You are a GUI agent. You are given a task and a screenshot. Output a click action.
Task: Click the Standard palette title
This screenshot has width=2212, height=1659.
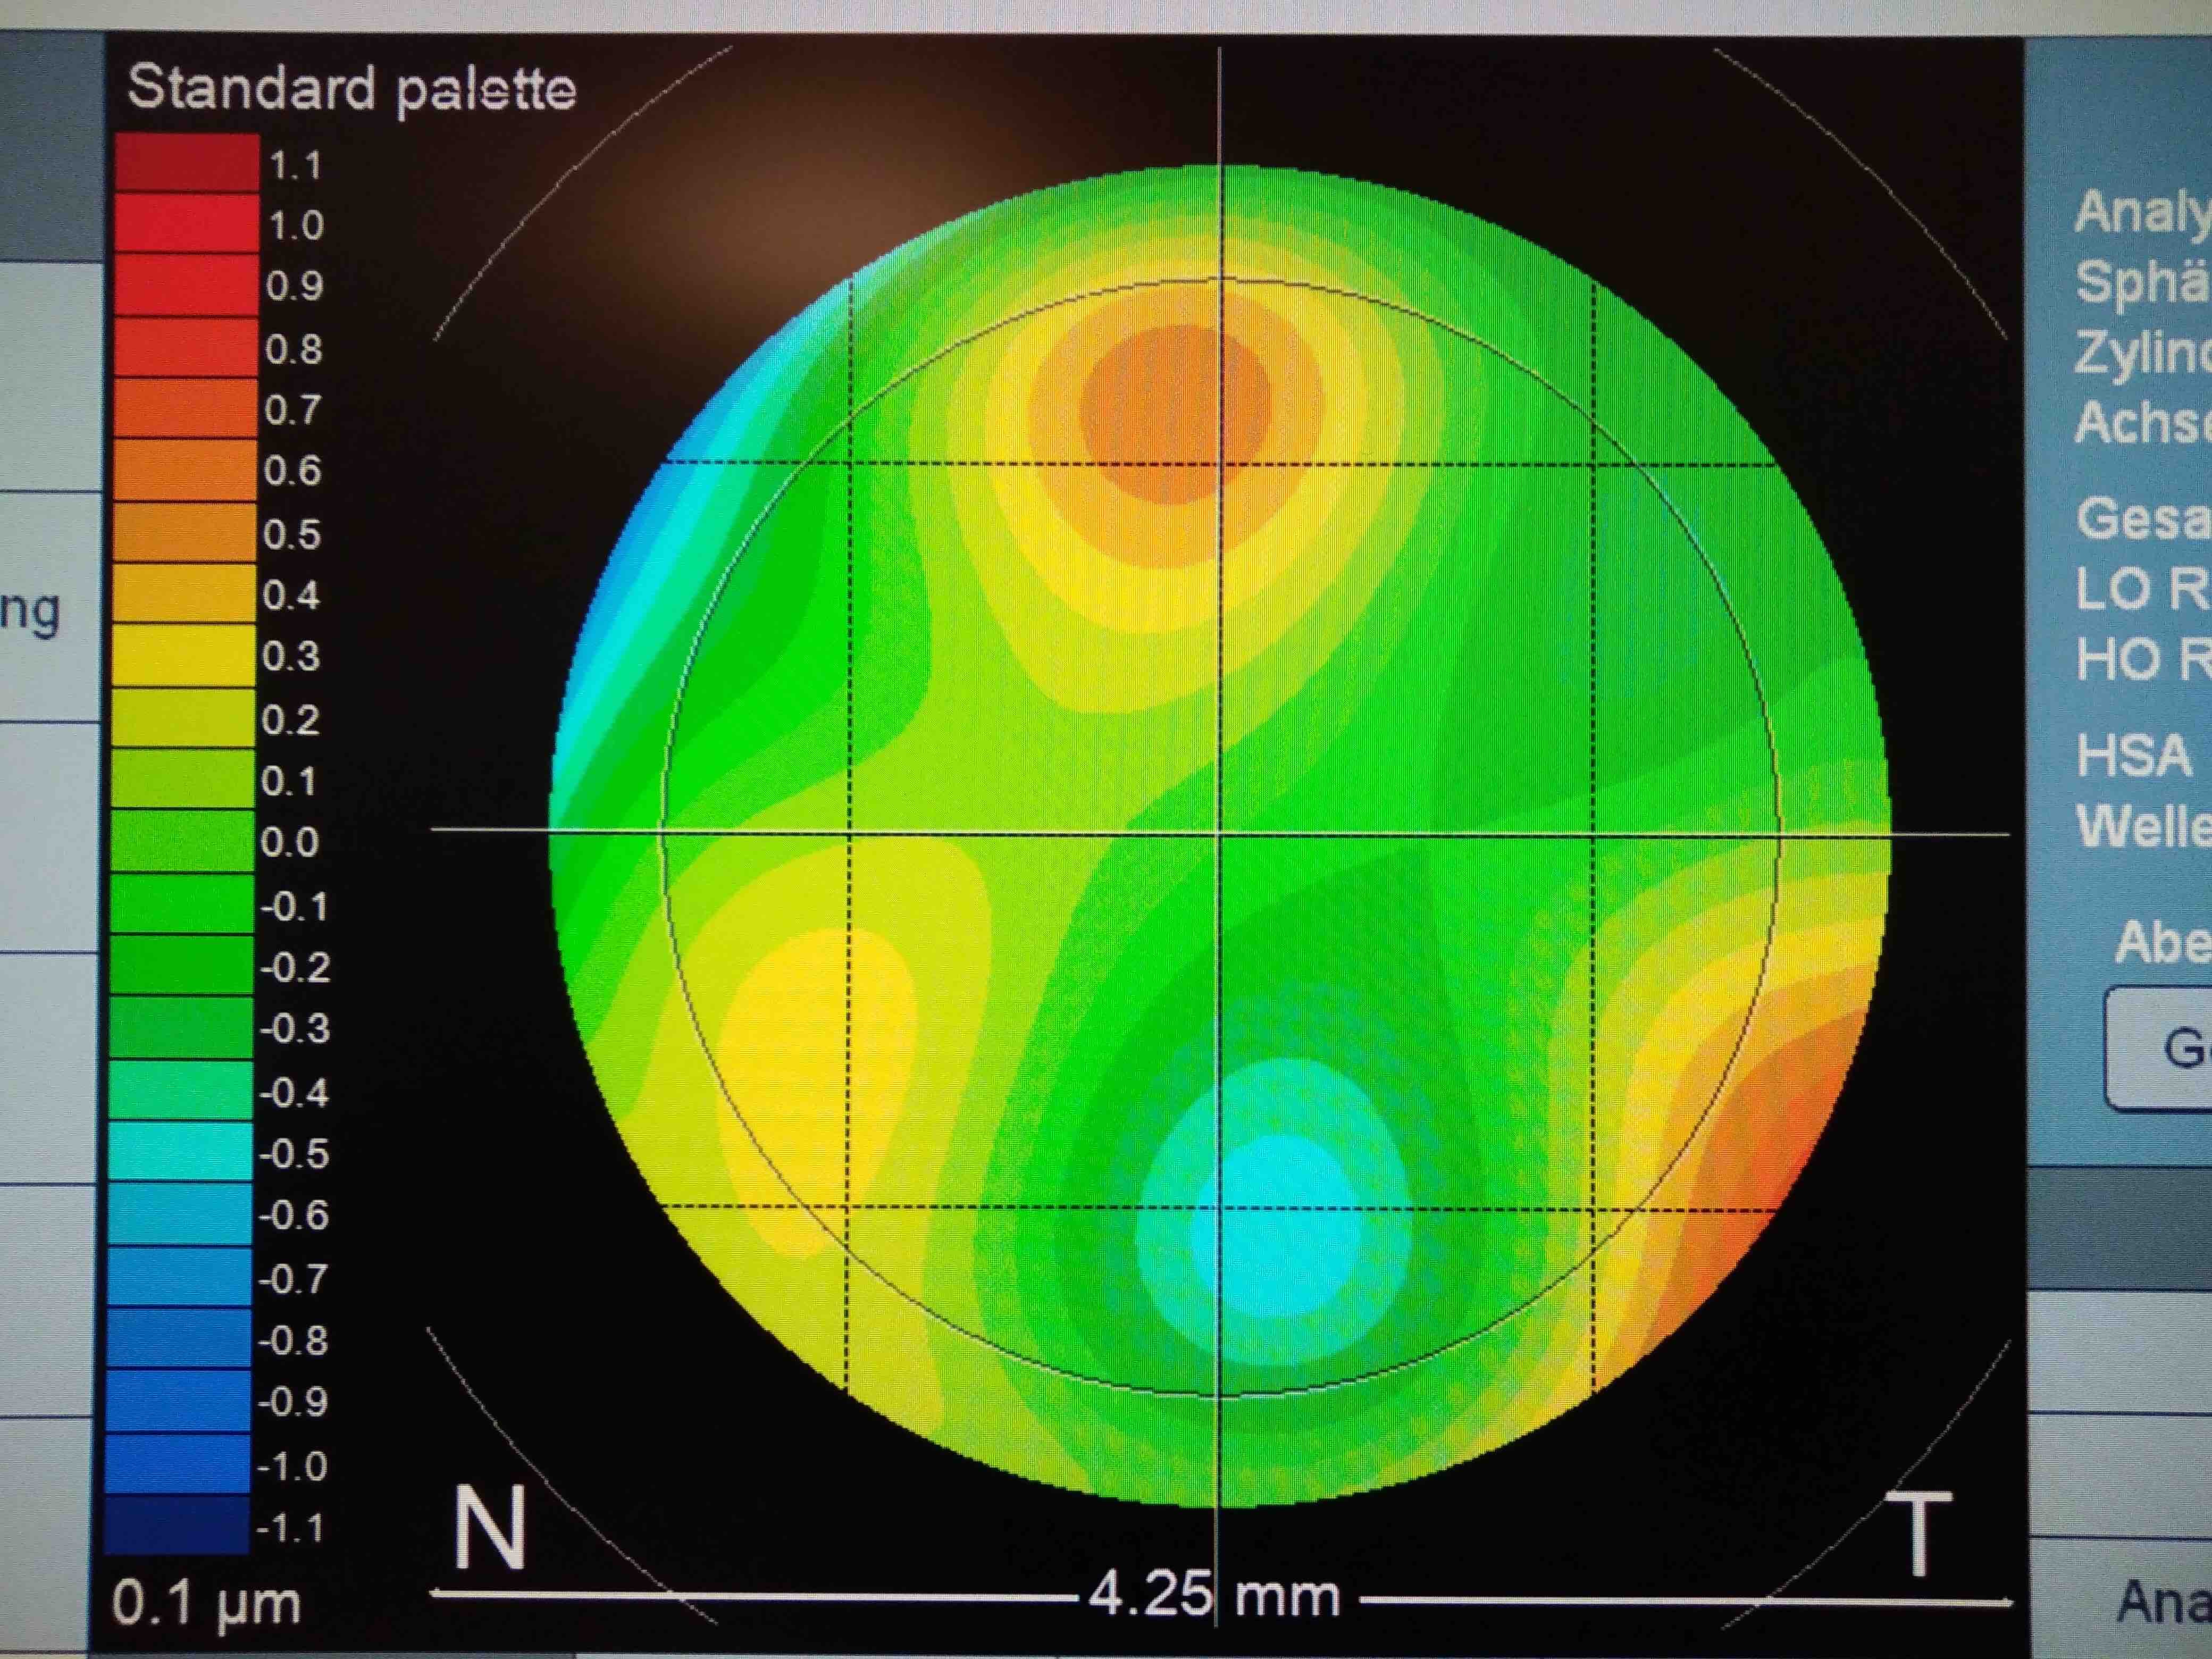click(351, 88)
